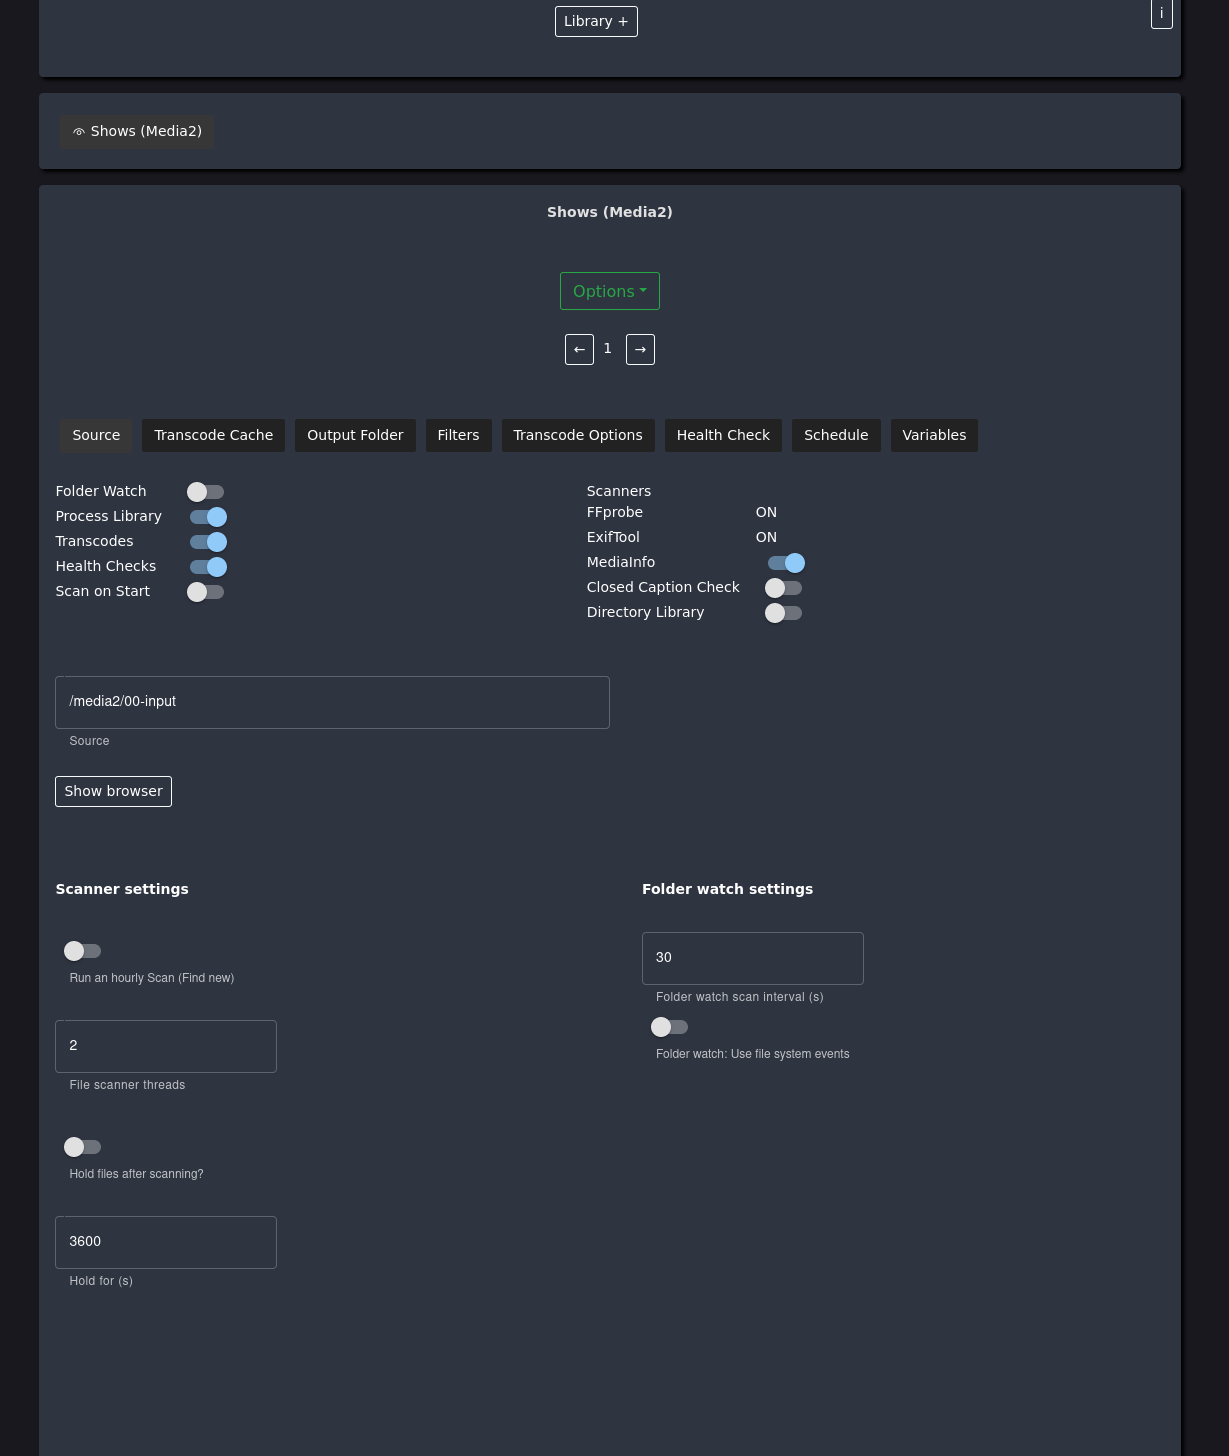Click the right arrow page button

(x=640, y=349)
